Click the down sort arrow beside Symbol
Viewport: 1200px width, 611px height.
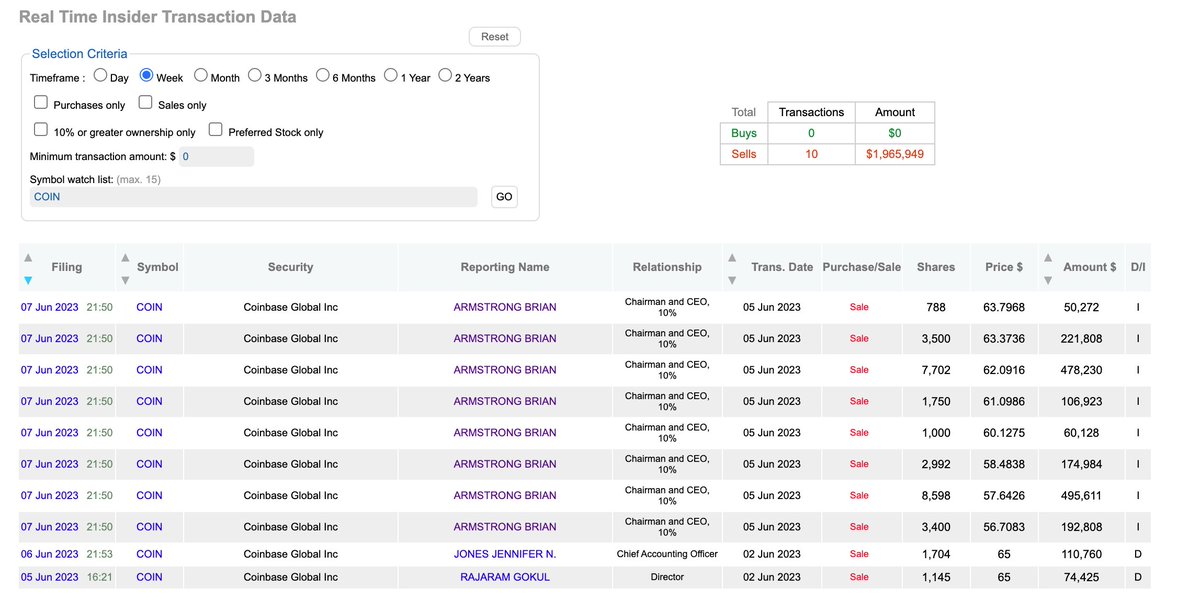click(125, 280)
